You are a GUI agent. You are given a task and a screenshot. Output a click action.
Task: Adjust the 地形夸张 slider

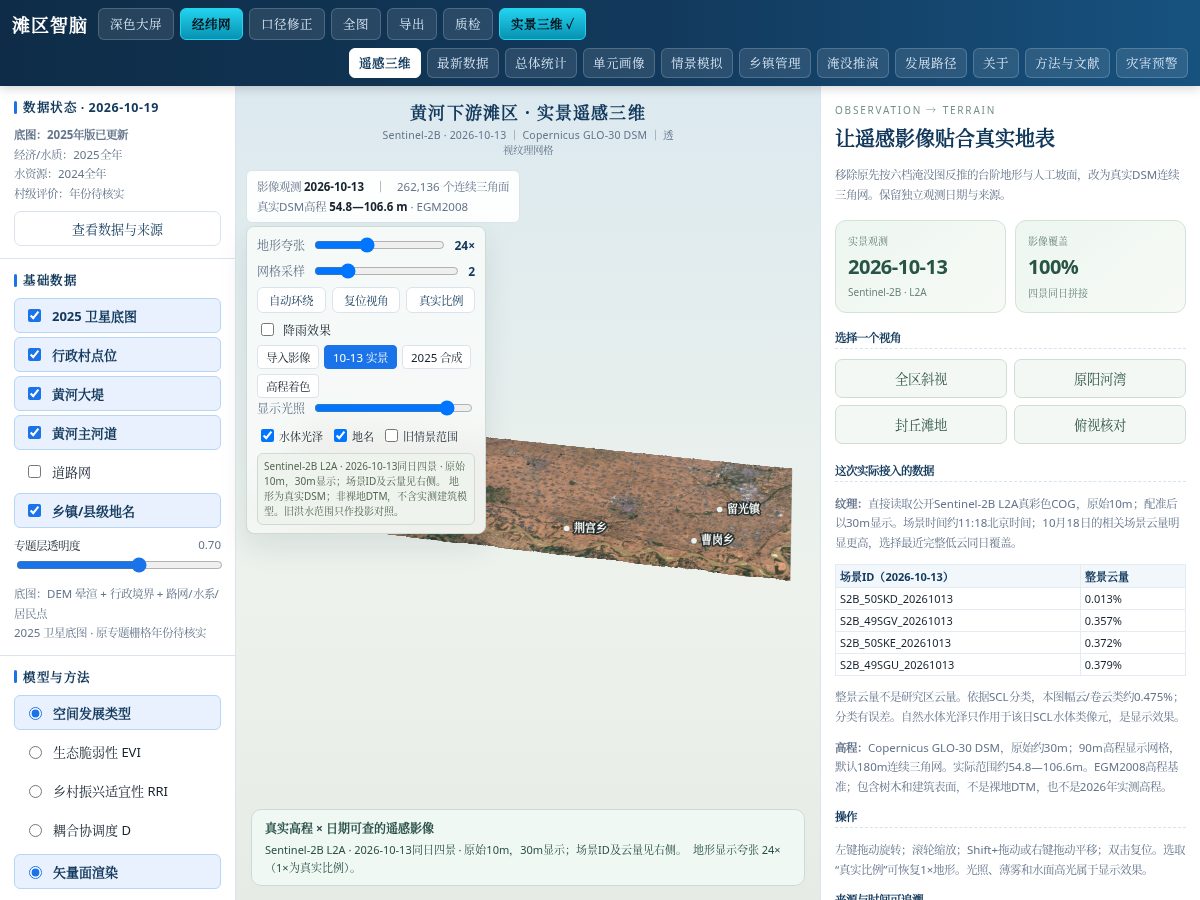tap(379, 245)
